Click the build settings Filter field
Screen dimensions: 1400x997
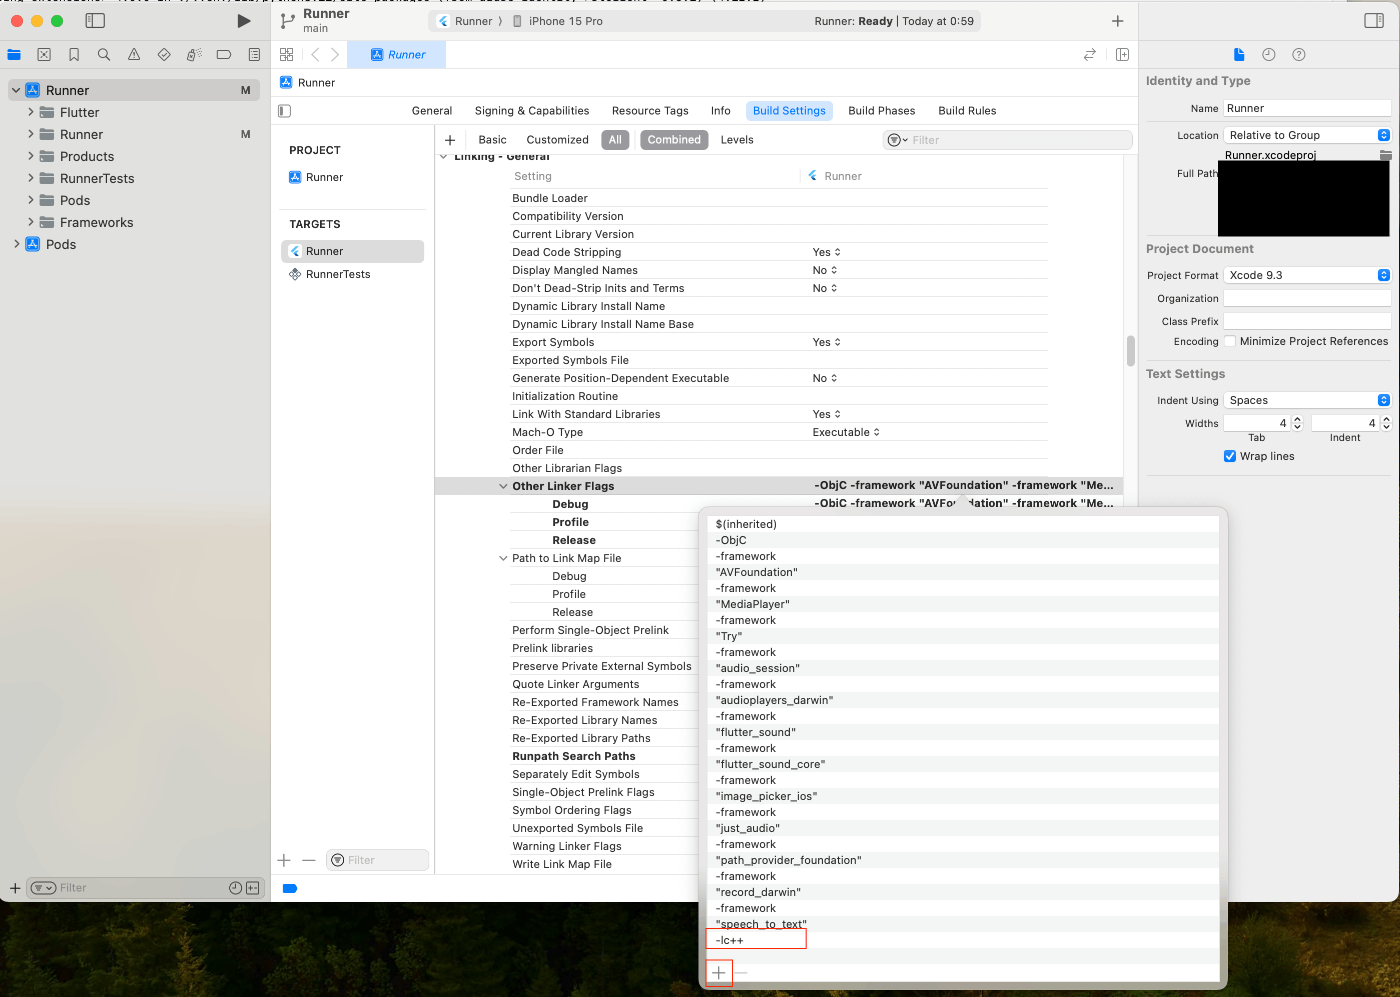1008,140
